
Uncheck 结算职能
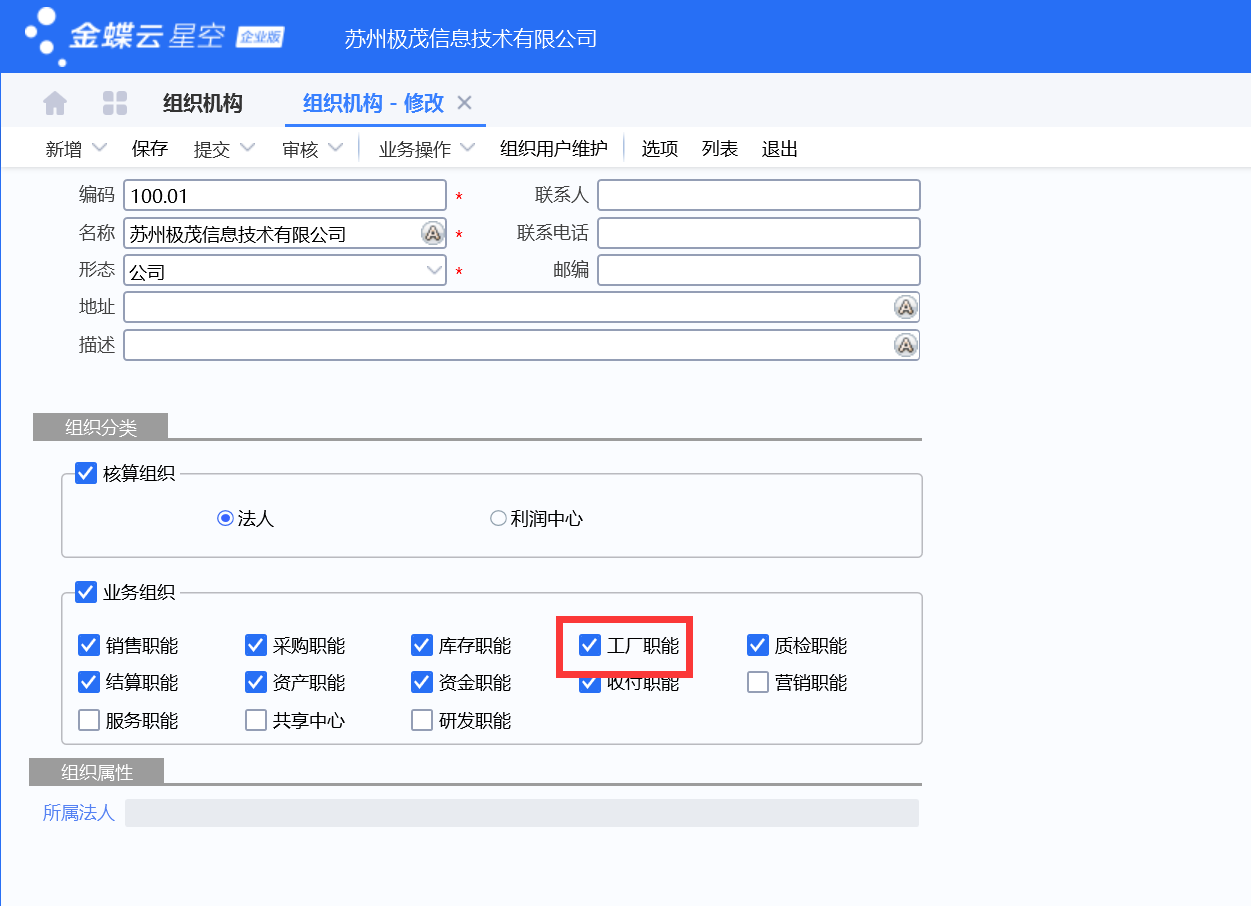click(x=89, y=682)
